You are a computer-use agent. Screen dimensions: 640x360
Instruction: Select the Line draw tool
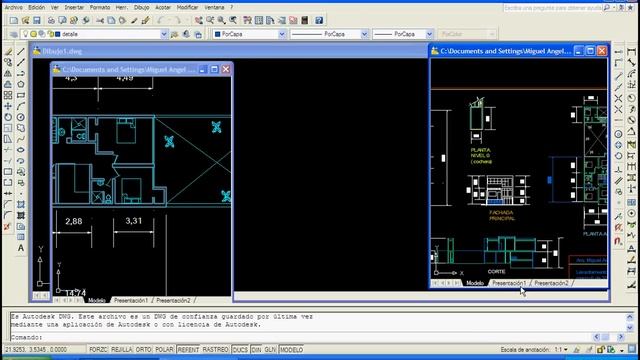(x=21, y=51)
